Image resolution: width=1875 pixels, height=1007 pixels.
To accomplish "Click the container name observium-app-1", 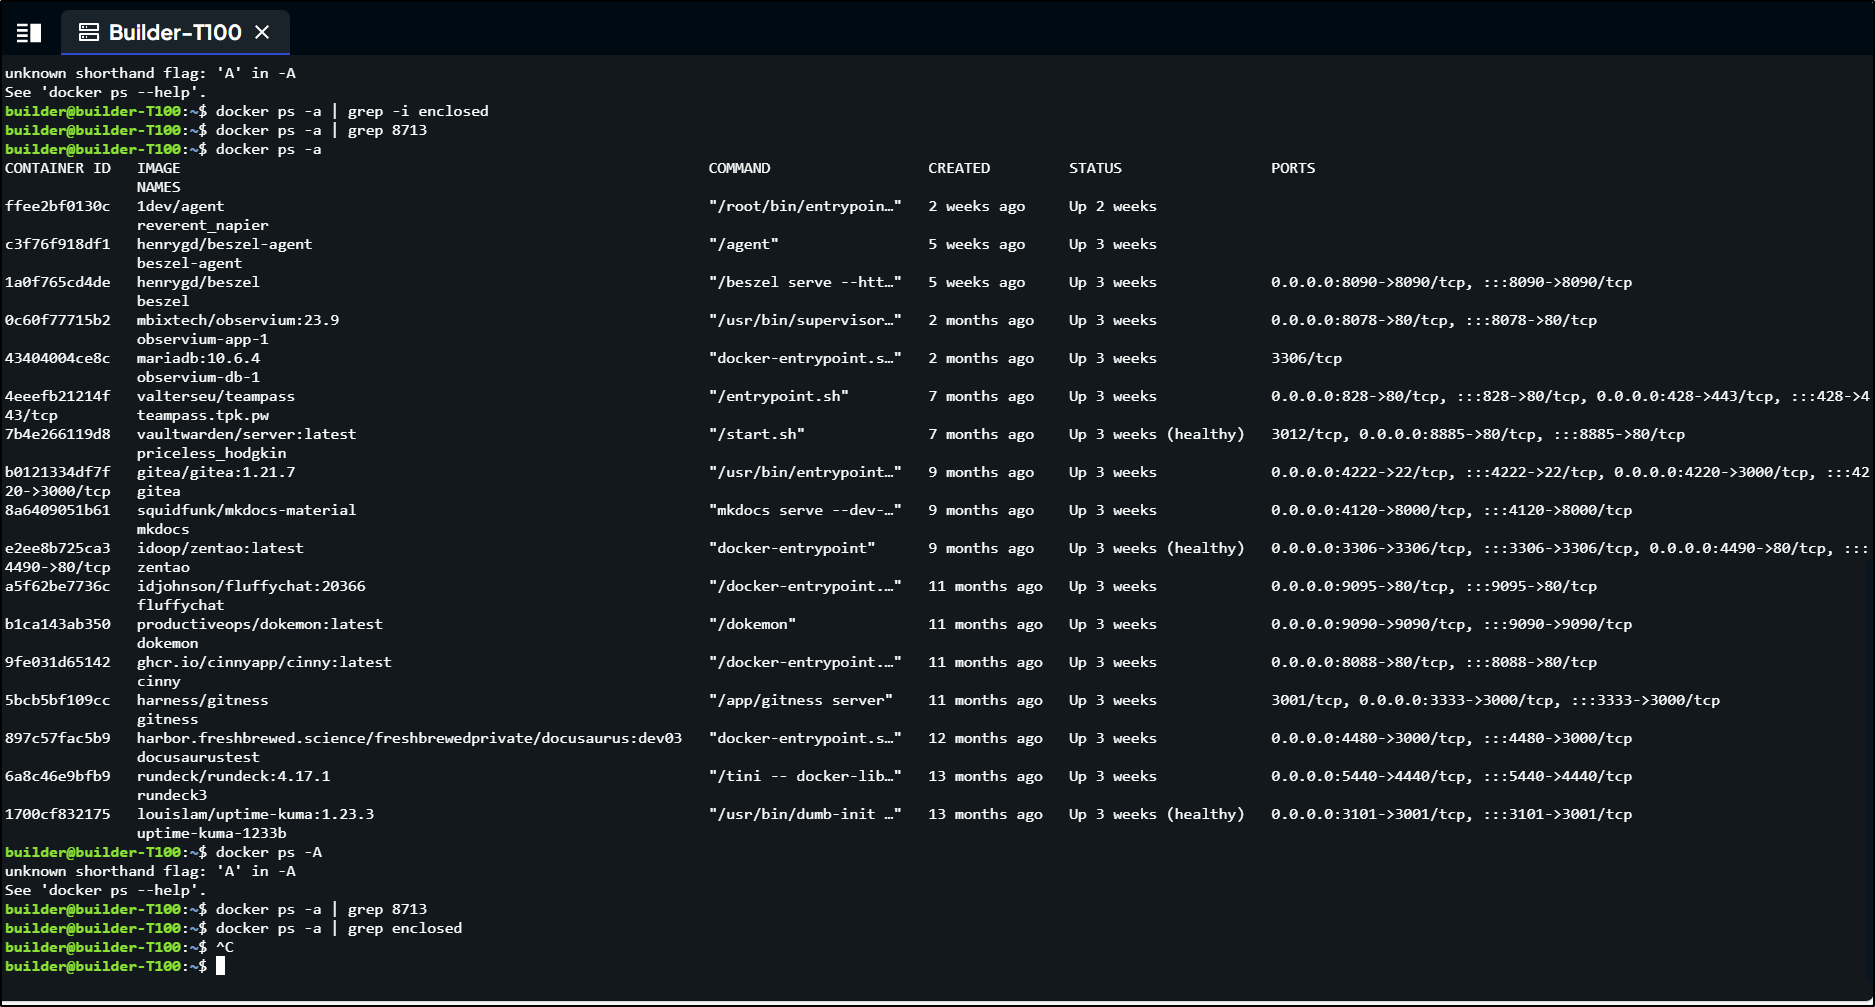I will [203, 339].
